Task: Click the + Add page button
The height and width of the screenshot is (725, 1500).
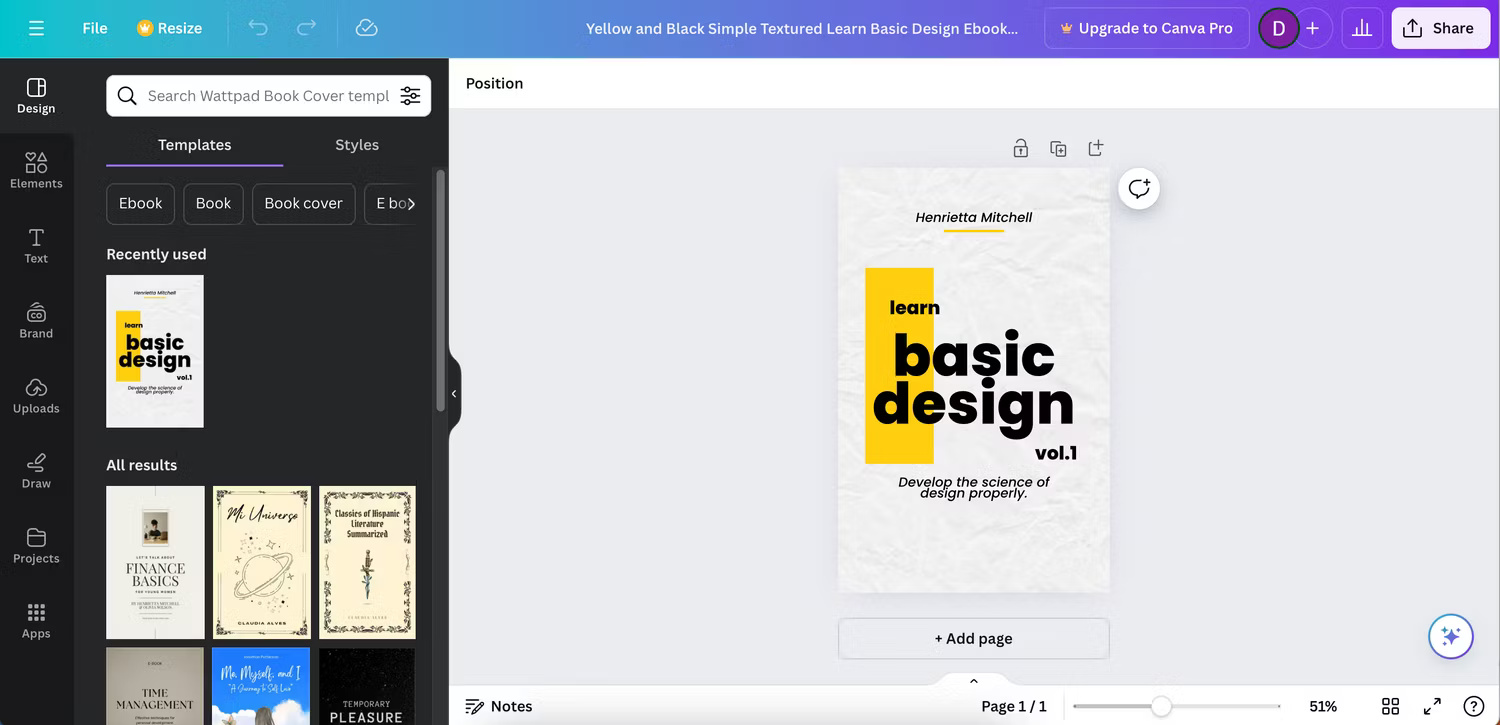Action: (x=973, y=638)
